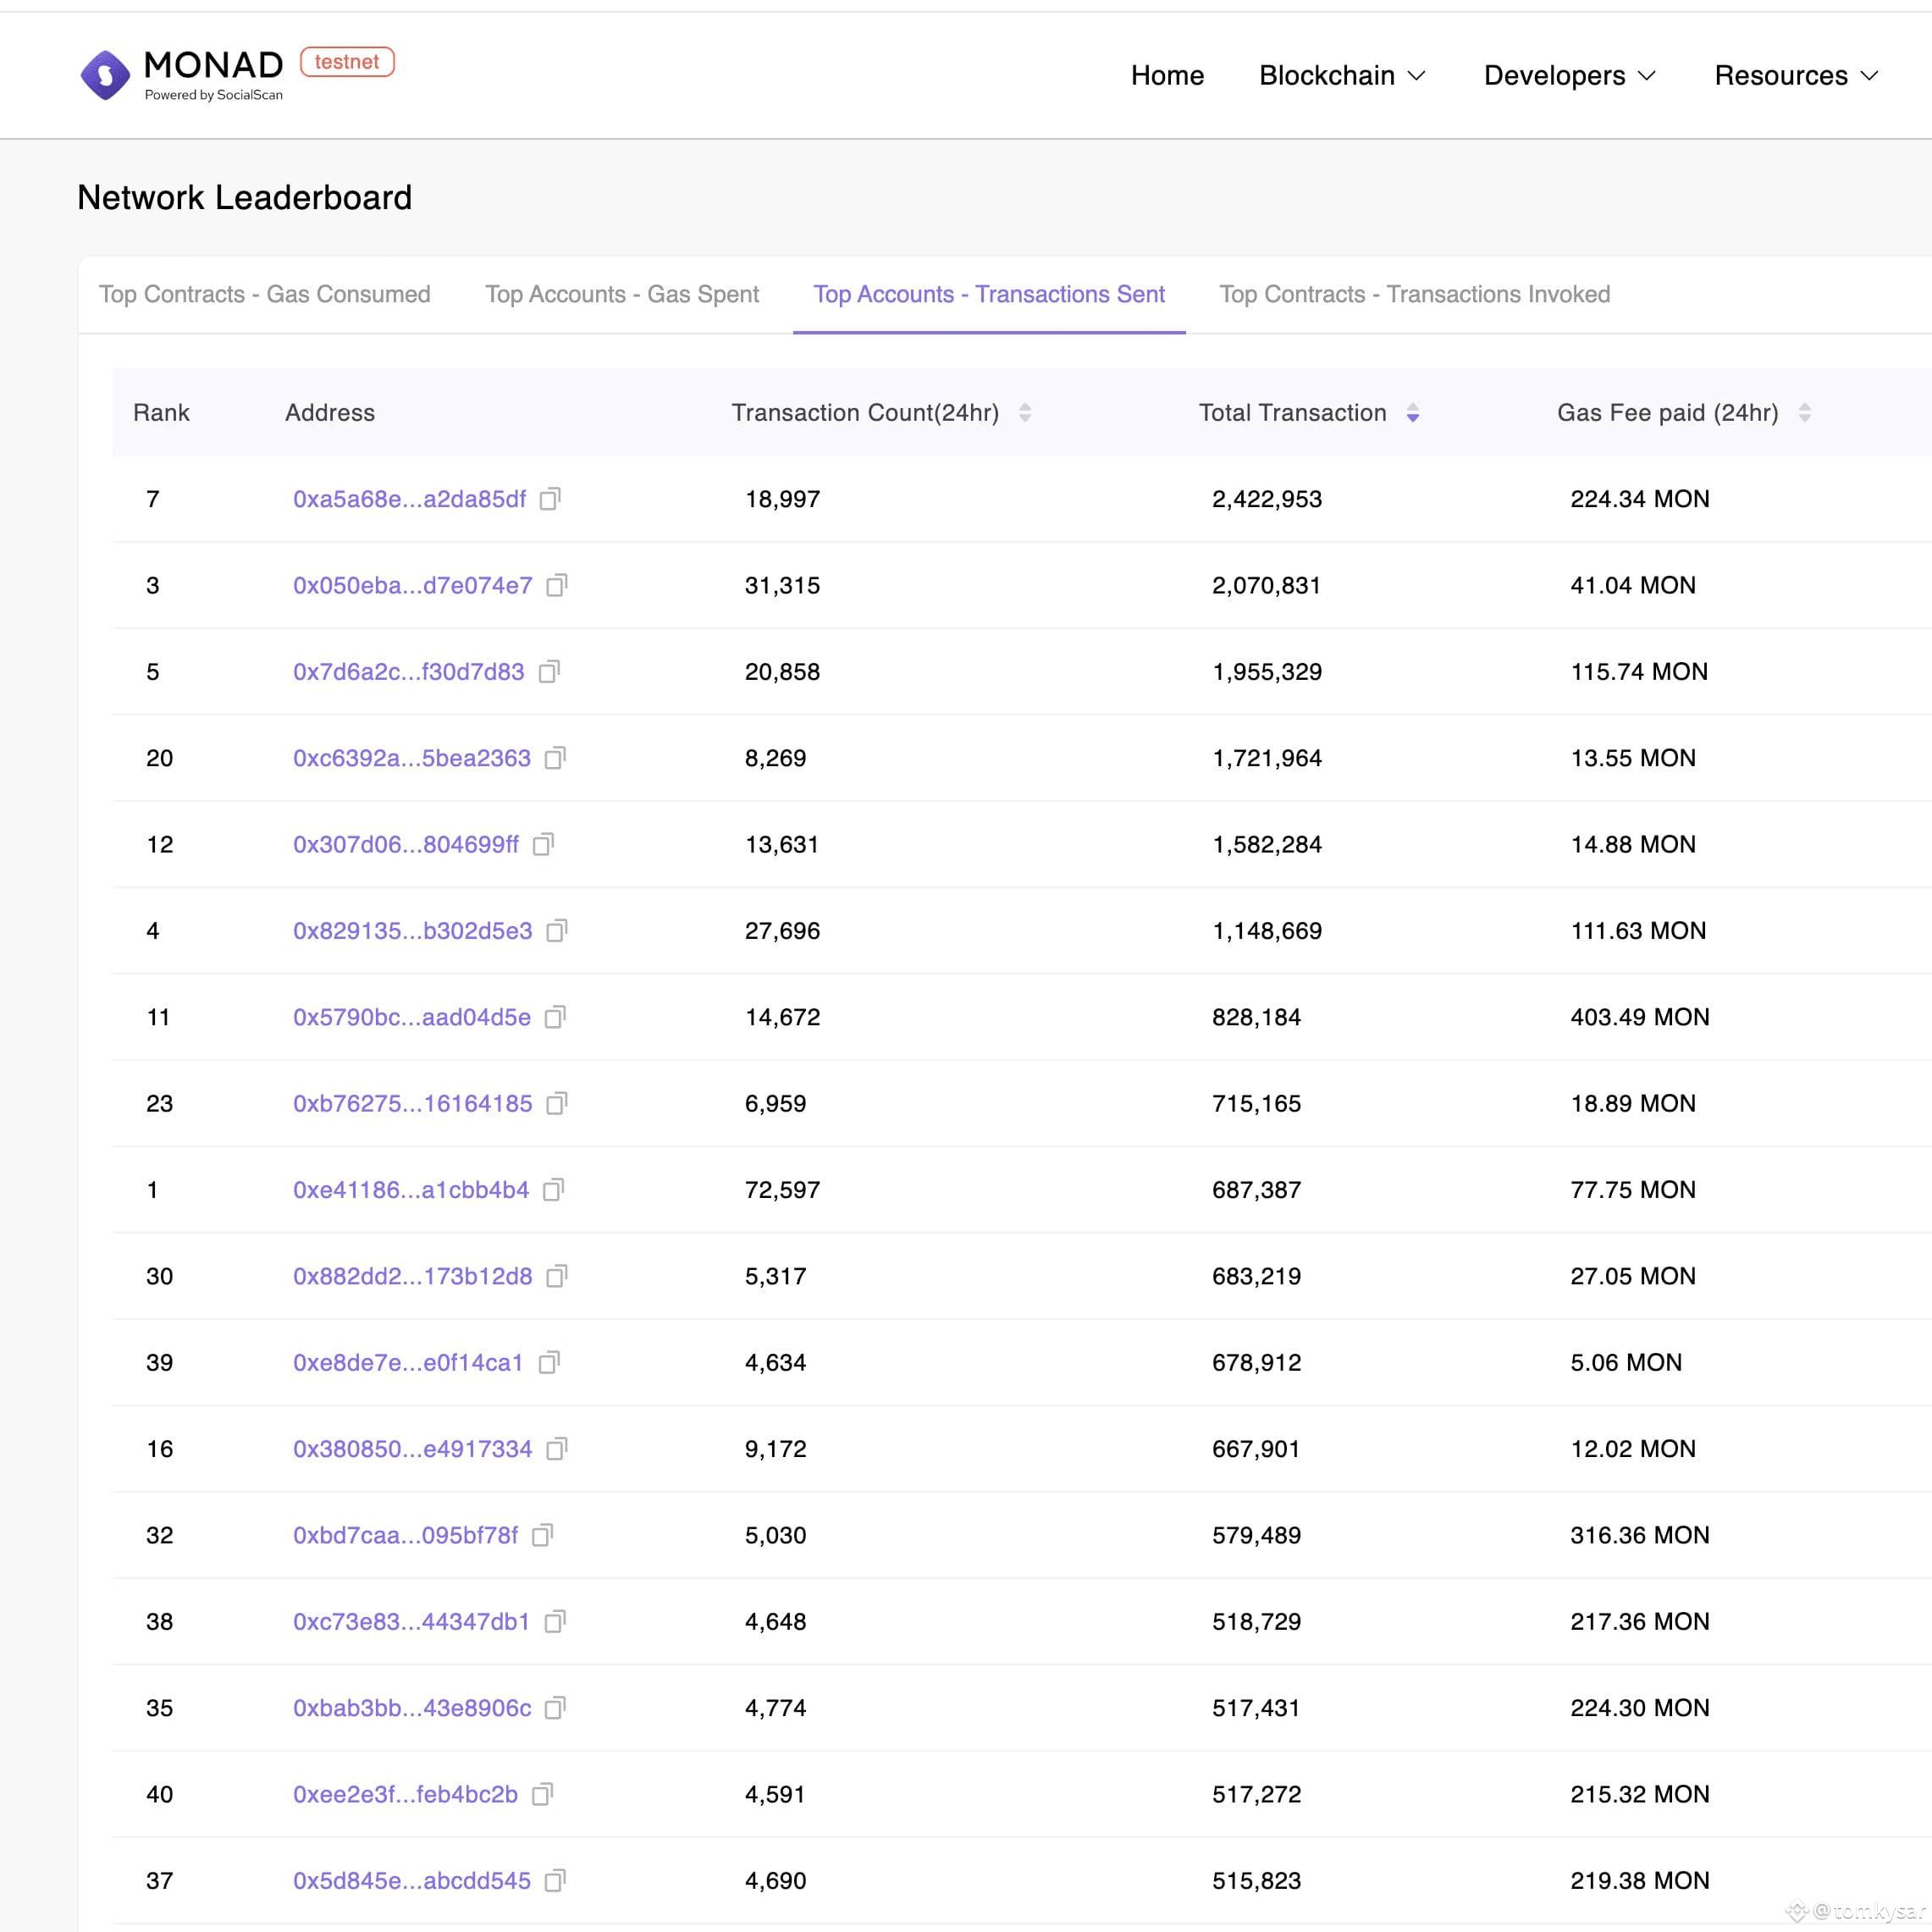Expand the Resources dropdown menu

tap(1797, 76)
